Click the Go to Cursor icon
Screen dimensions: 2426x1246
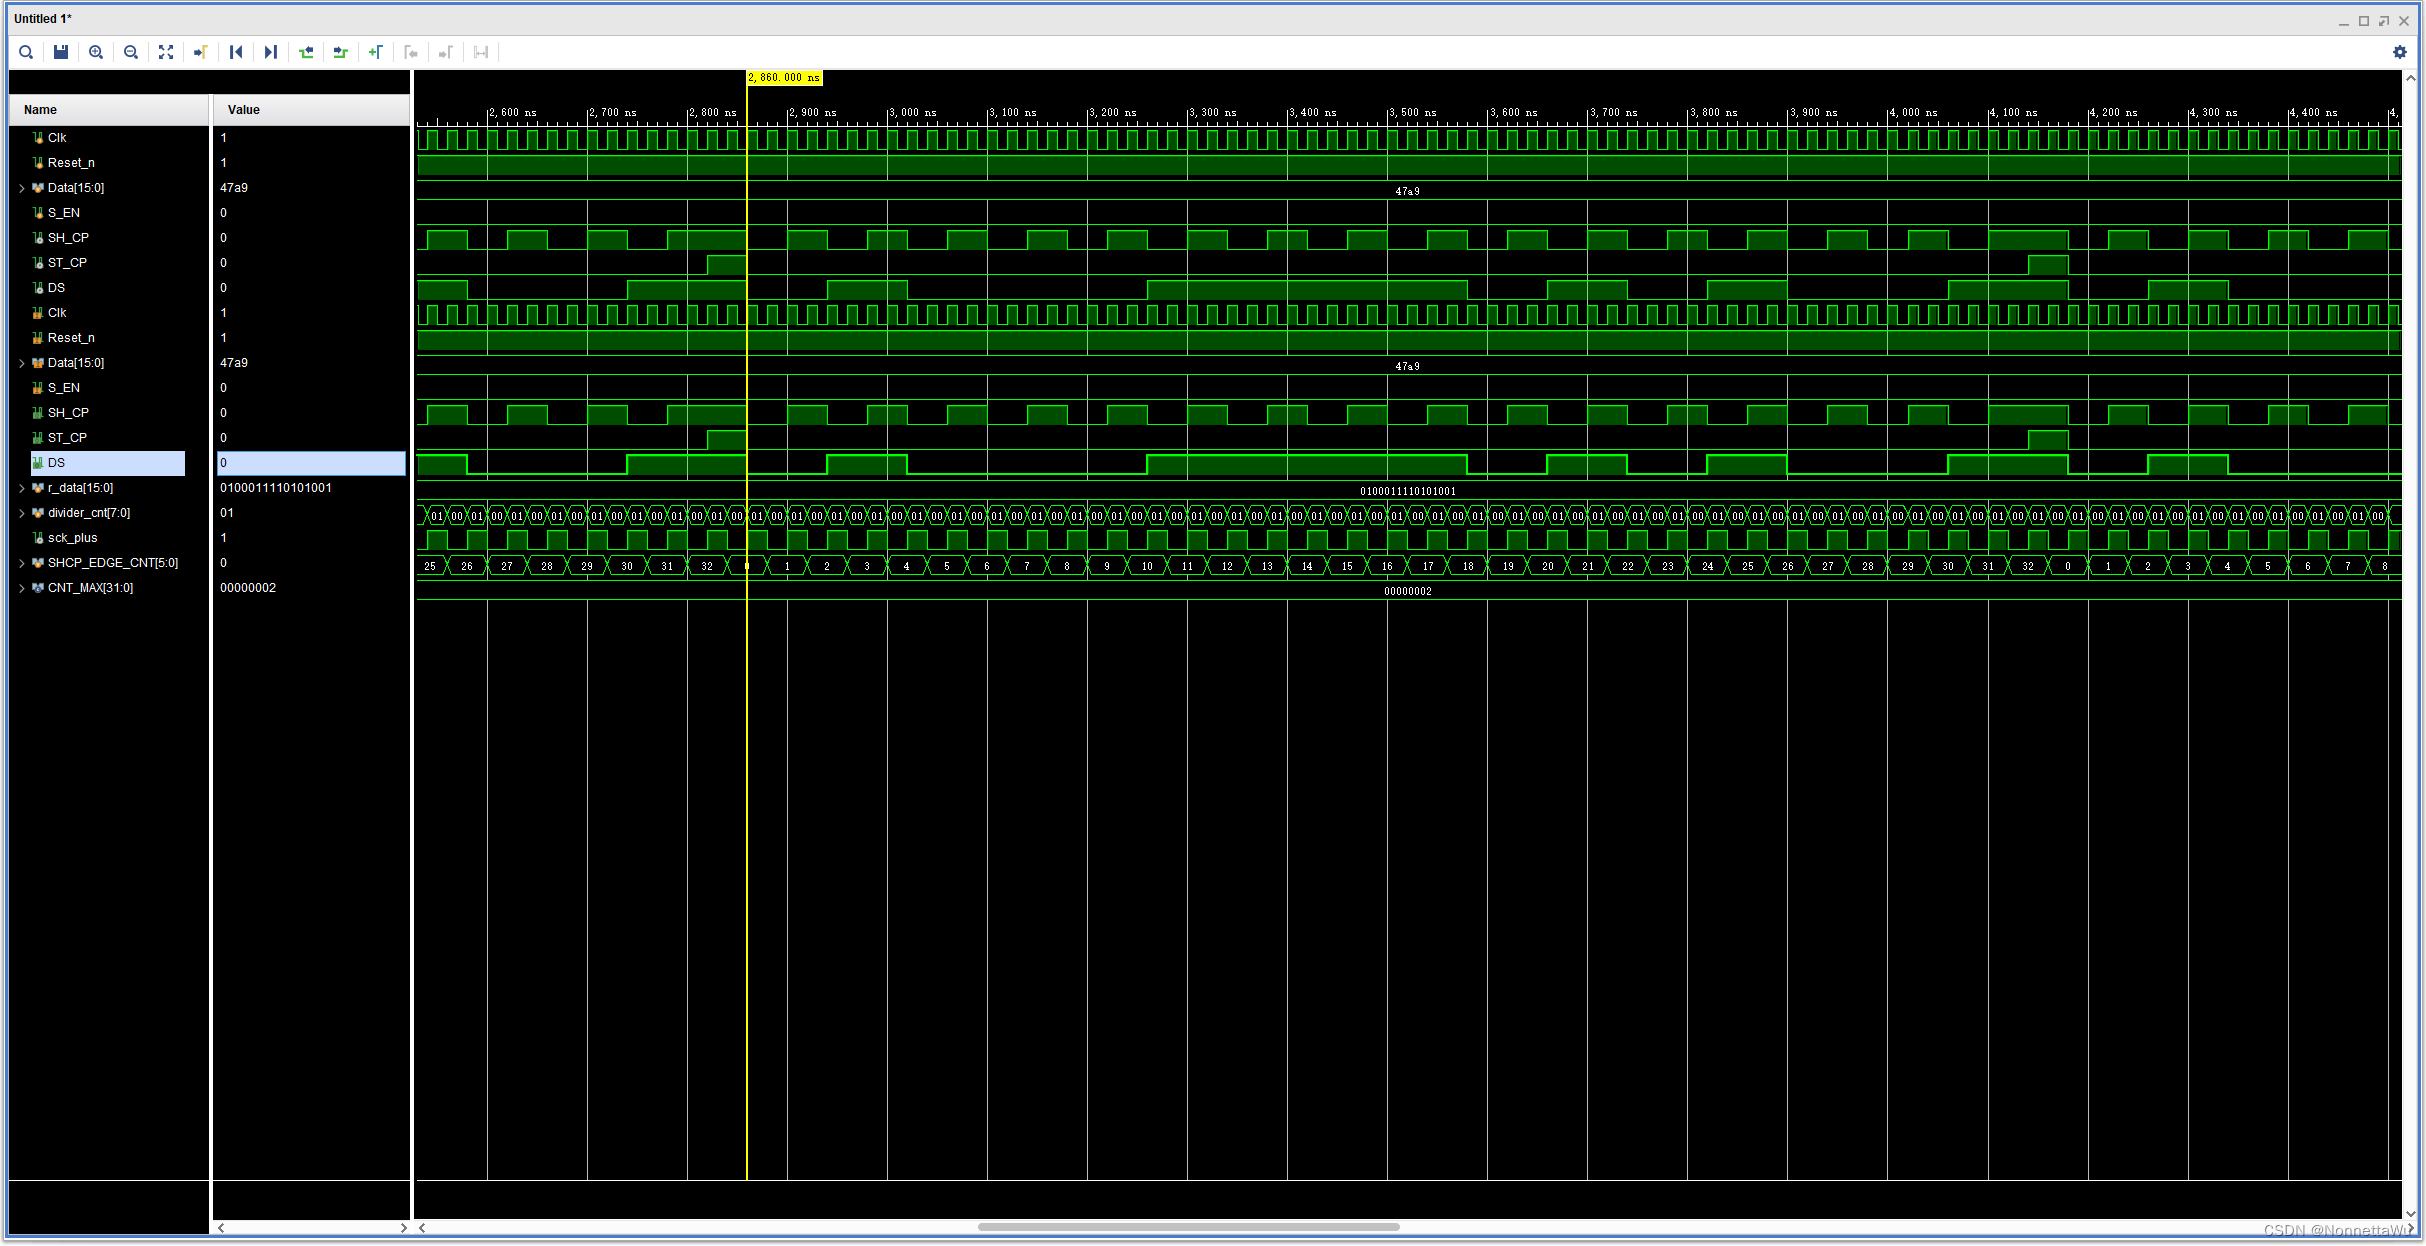click(201, 52)
